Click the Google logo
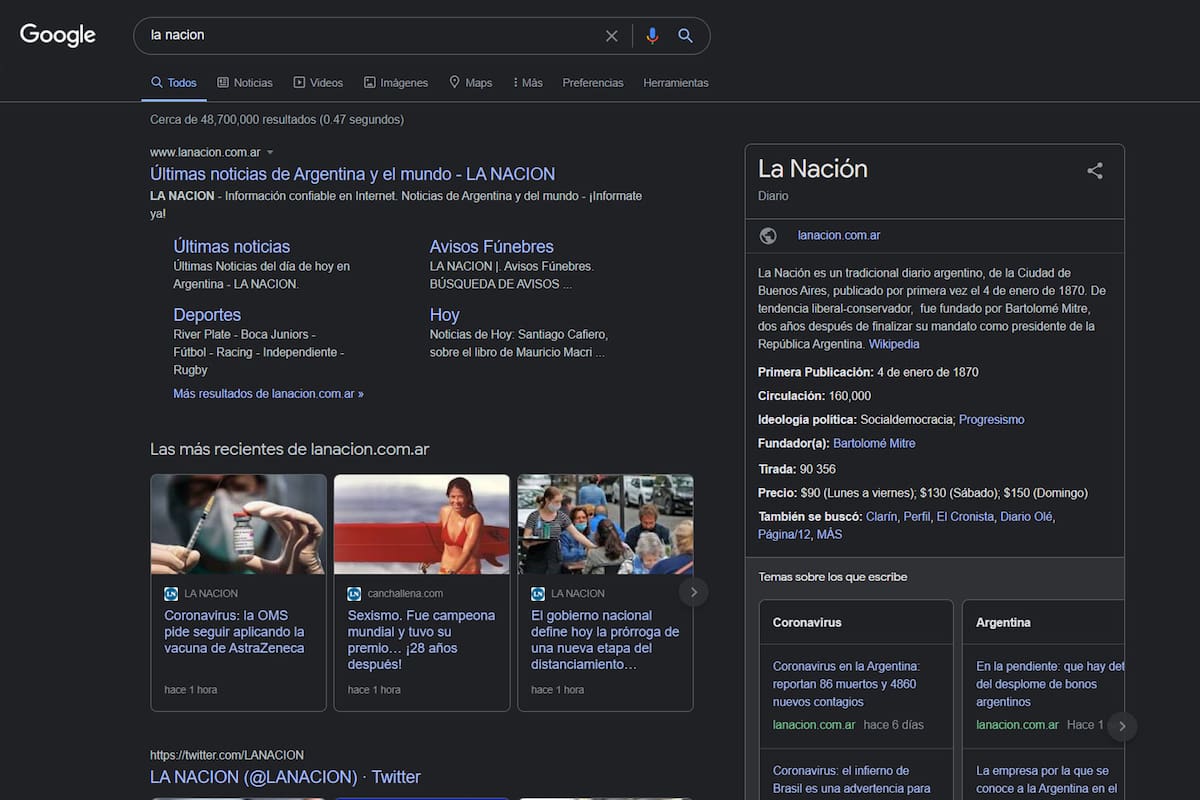This screenshot has height=800, width=1200. 57,34
